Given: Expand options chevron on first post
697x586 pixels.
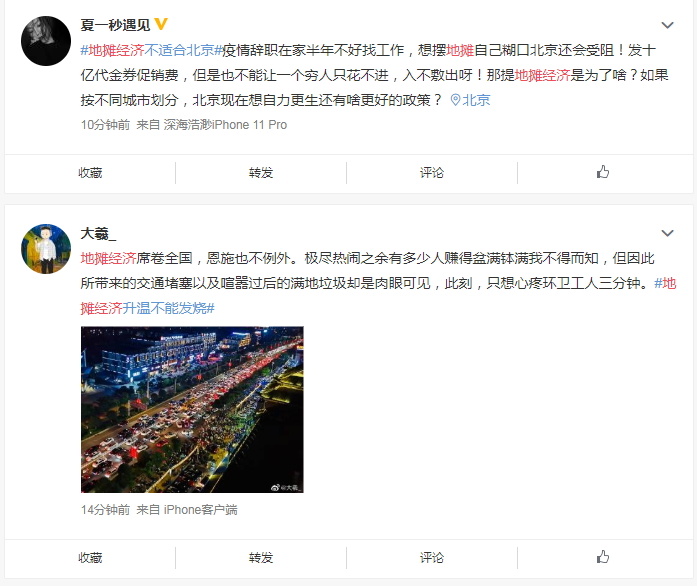Looking at the screenshot, I should [x=667, y=25].
